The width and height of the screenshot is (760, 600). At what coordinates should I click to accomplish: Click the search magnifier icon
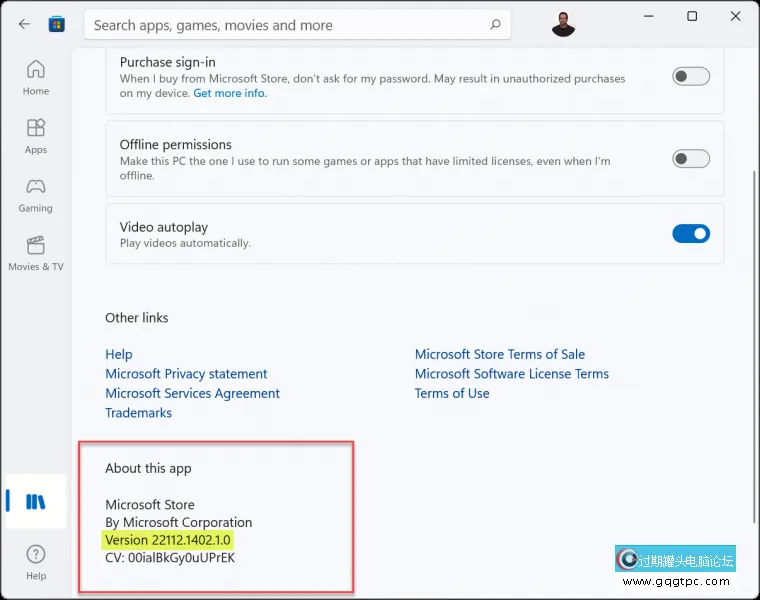coord(494,25)
